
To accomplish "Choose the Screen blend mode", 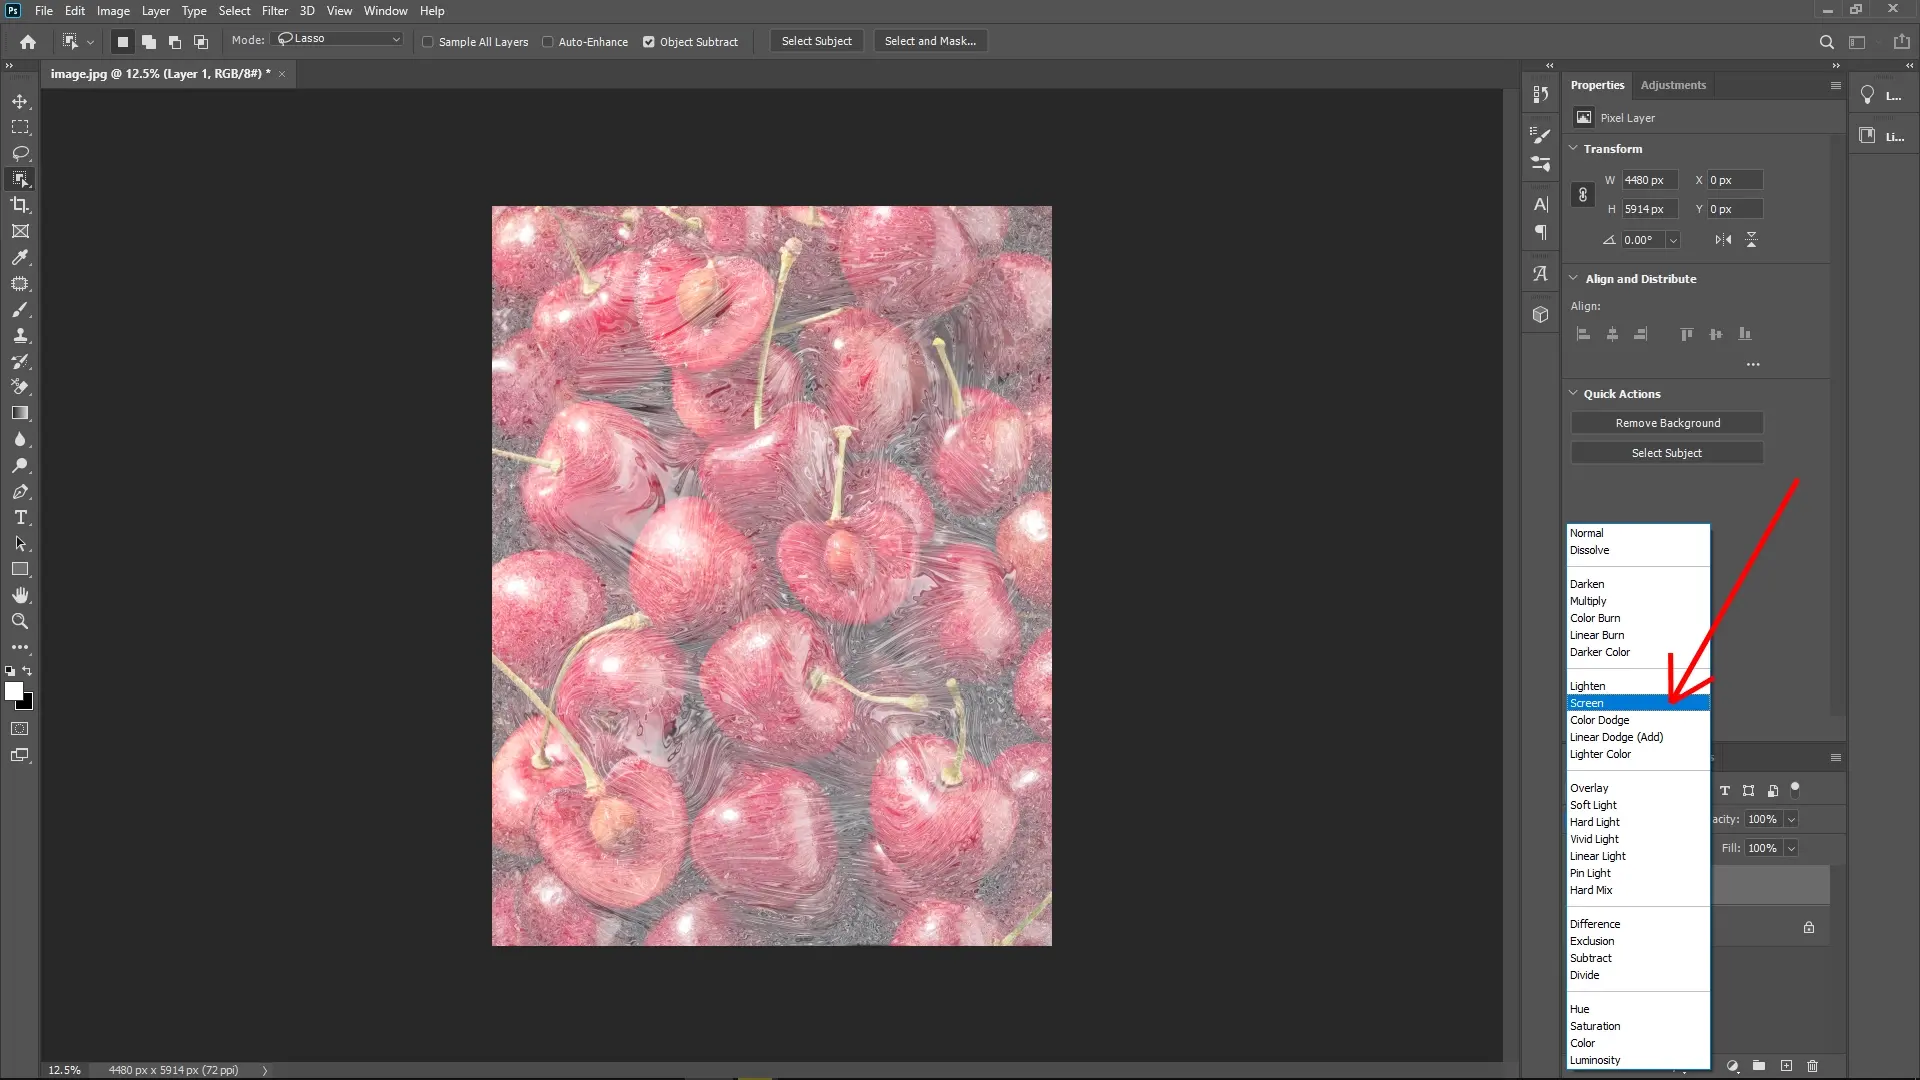I will click(1600, 702).
